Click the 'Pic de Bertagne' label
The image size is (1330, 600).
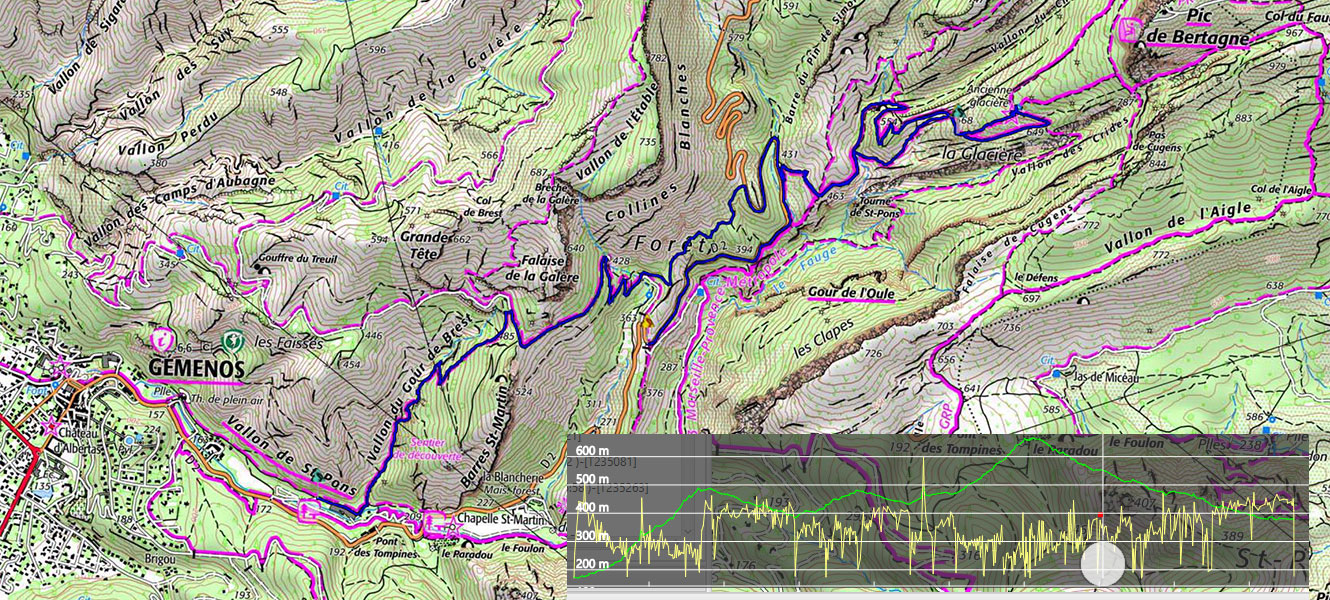1199,28
